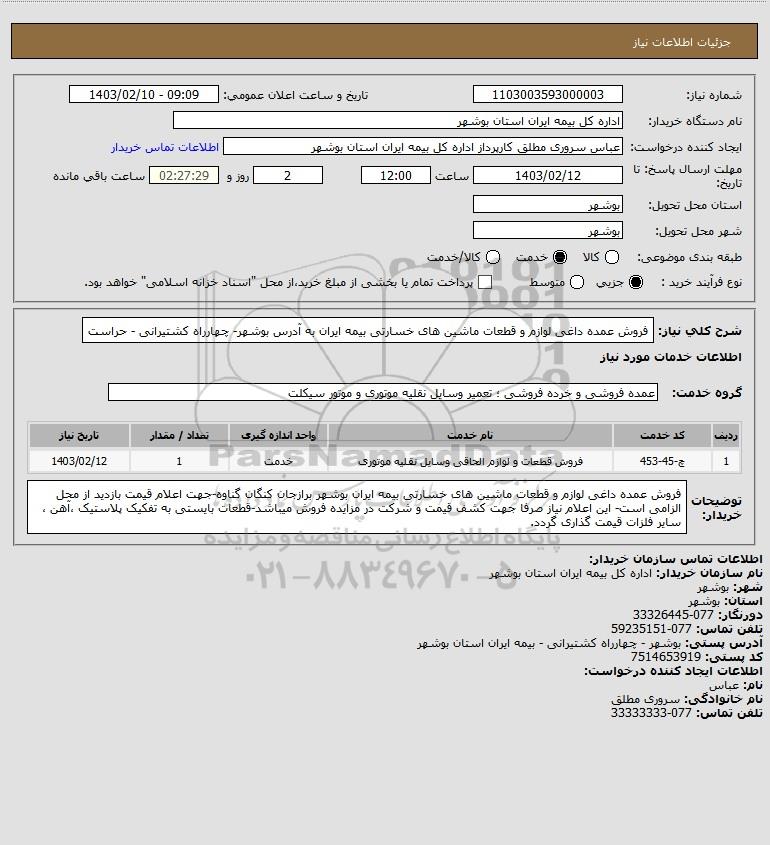Click the نام خدمت column header
Screen dimensions: 770x845
(x=470, y=435)
